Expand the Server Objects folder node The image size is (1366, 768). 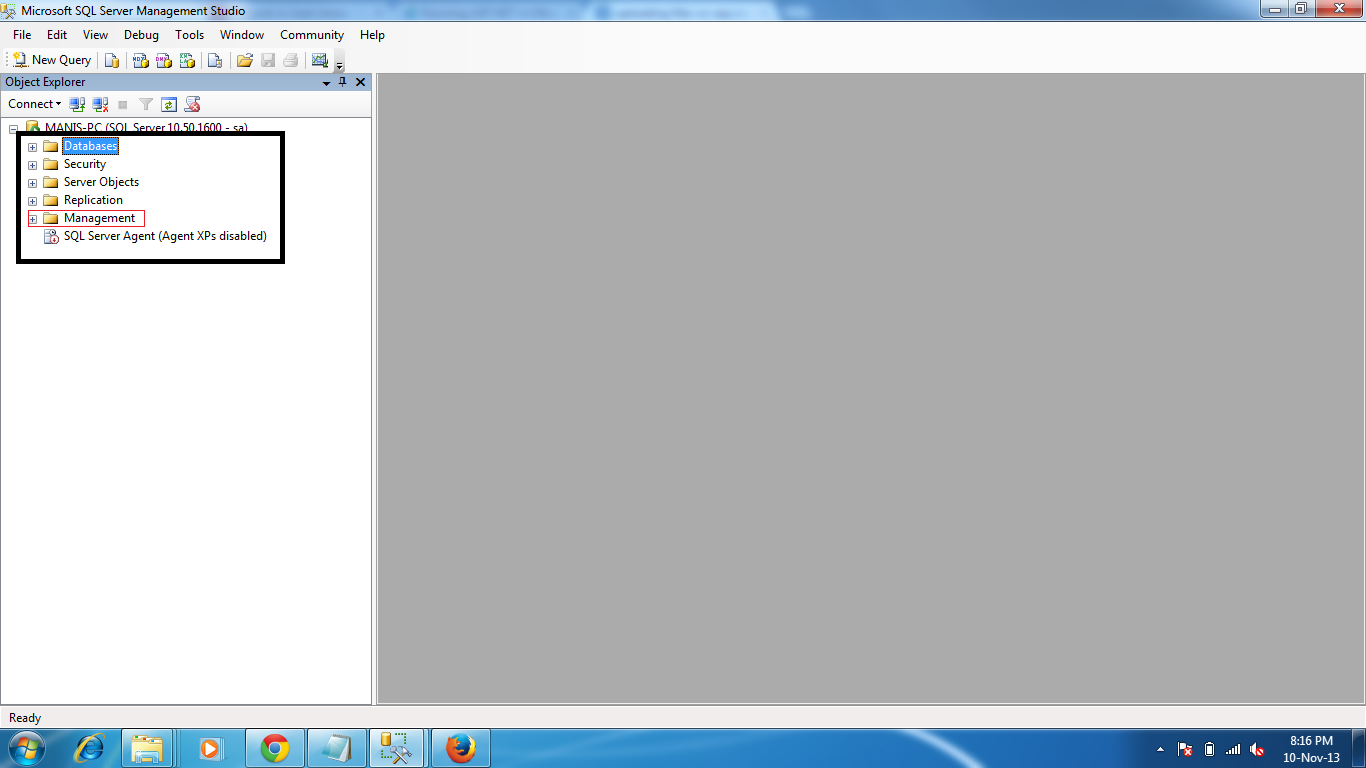32,183
